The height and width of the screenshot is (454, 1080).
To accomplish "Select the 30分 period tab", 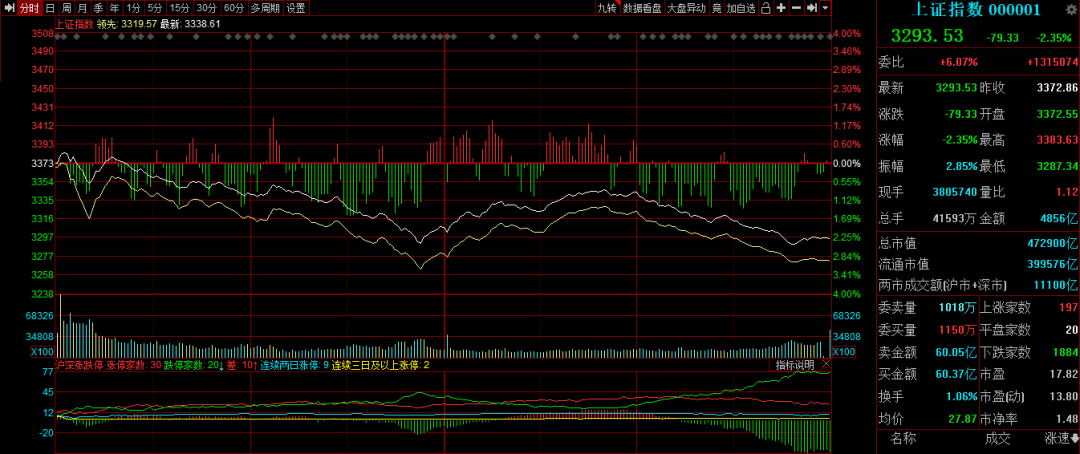I will click(205, 8).
